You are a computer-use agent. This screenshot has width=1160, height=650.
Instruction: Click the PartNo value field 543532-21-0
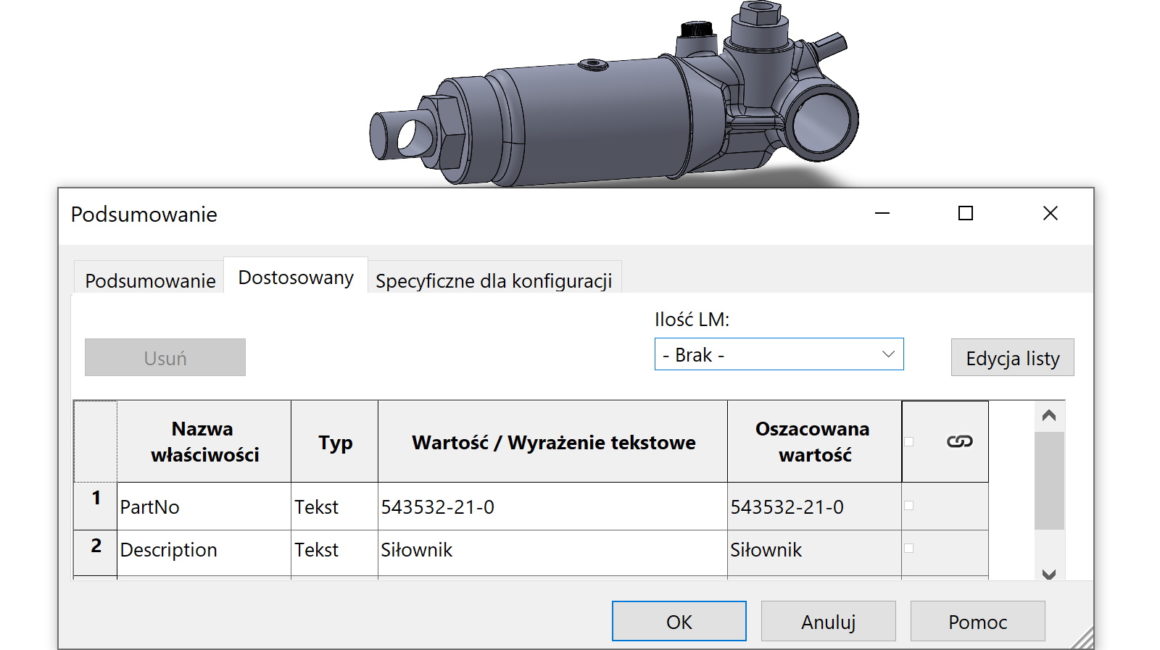[x=552, y=507]
